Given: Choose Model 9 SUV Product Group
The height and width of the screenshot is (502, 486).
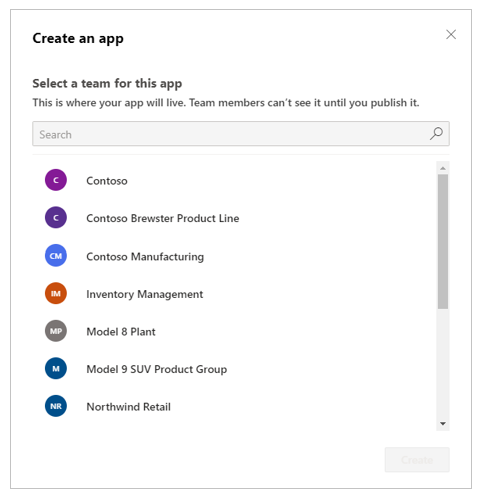Looking at the screenshot, I should click(x=233, y=369).
